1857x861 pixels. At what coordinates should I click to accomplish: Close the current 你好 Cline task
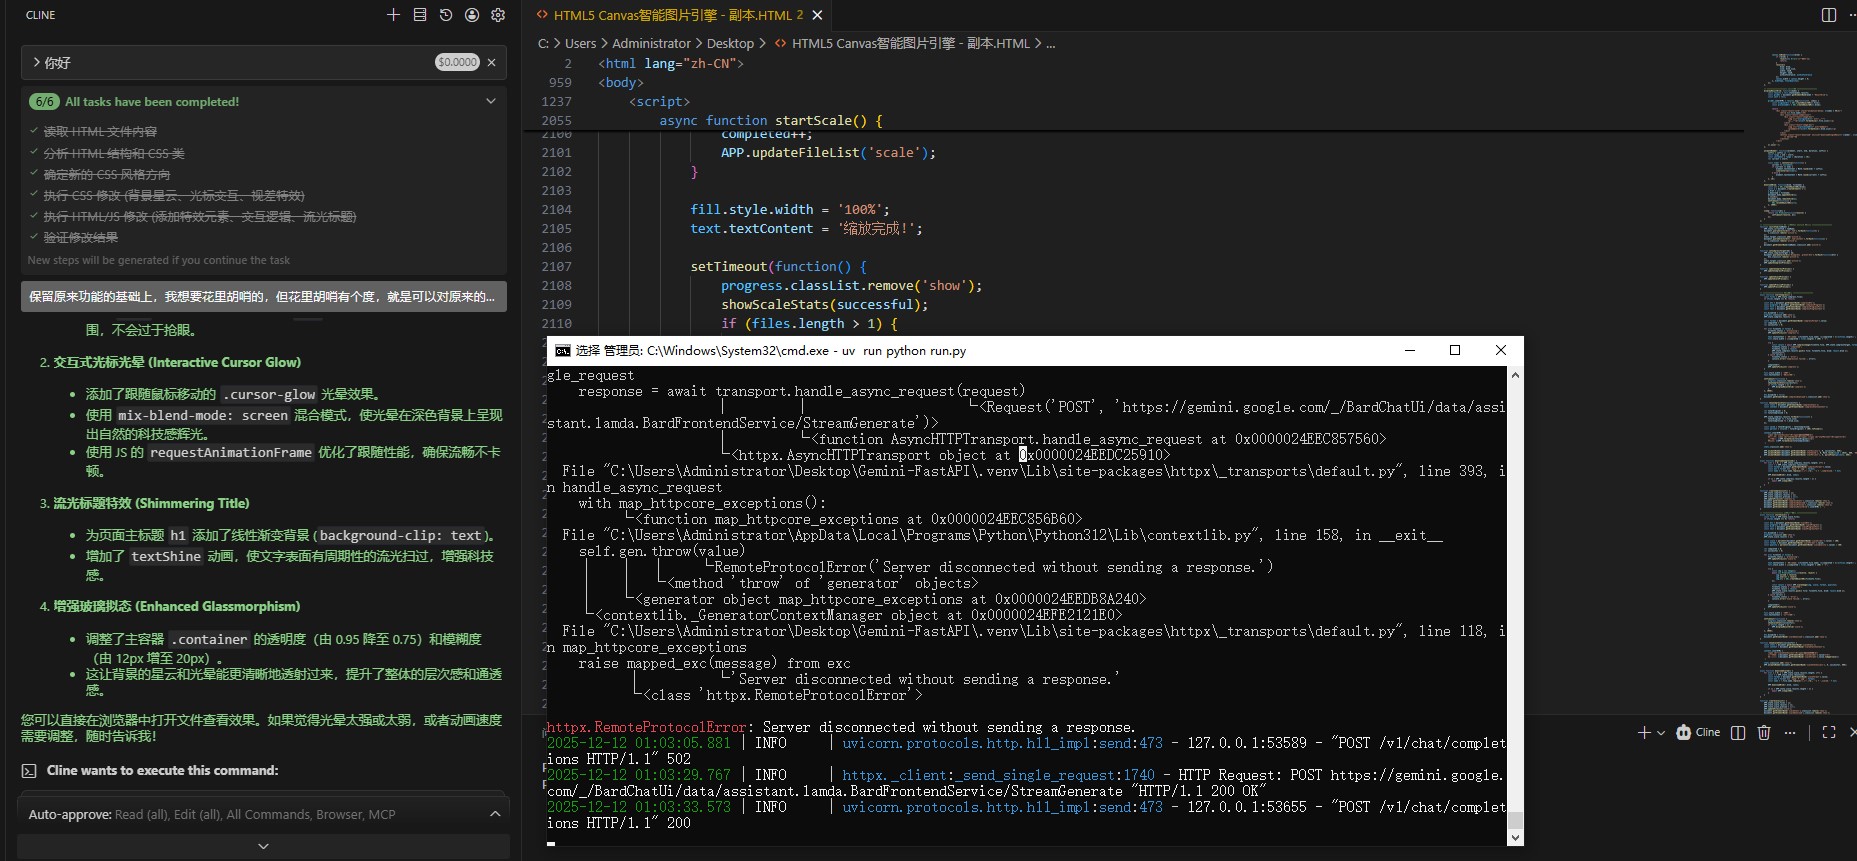[x=491, y=63]
